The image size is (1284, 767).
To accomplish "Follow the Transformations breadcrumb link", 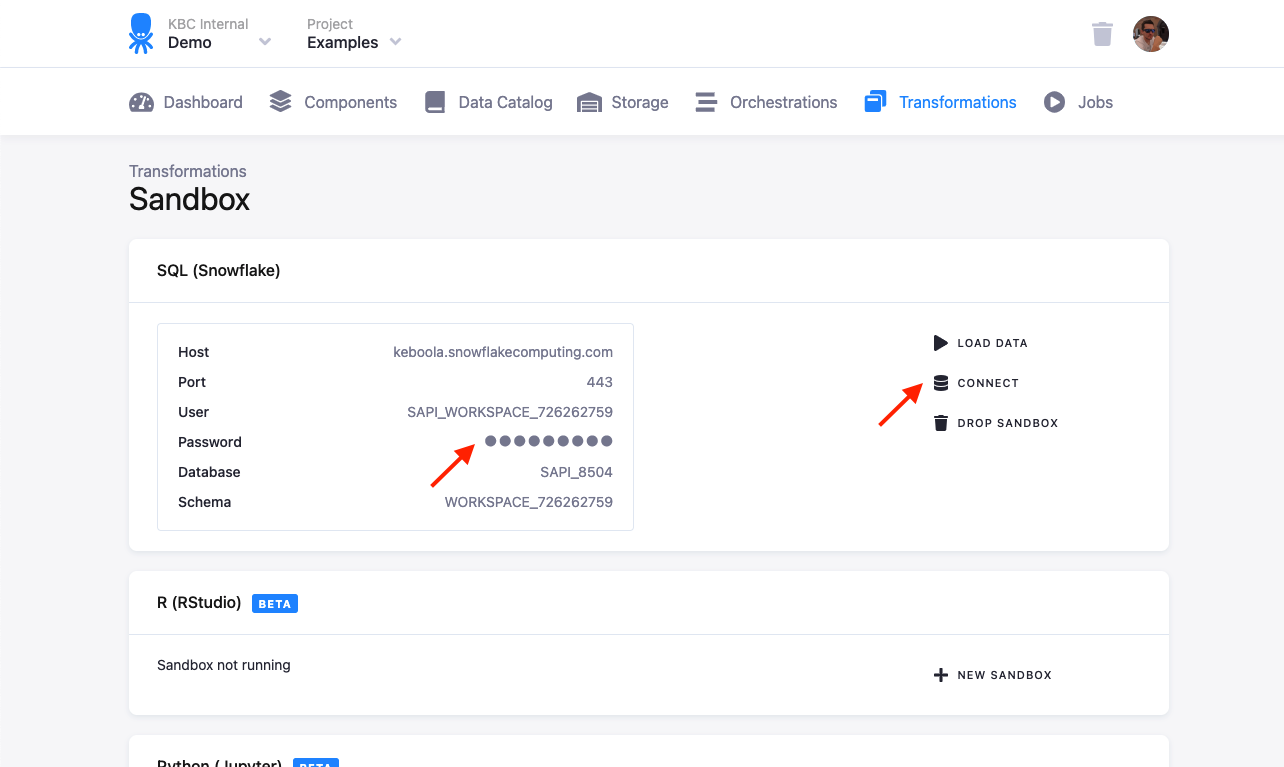I will [x=188, y=171].
